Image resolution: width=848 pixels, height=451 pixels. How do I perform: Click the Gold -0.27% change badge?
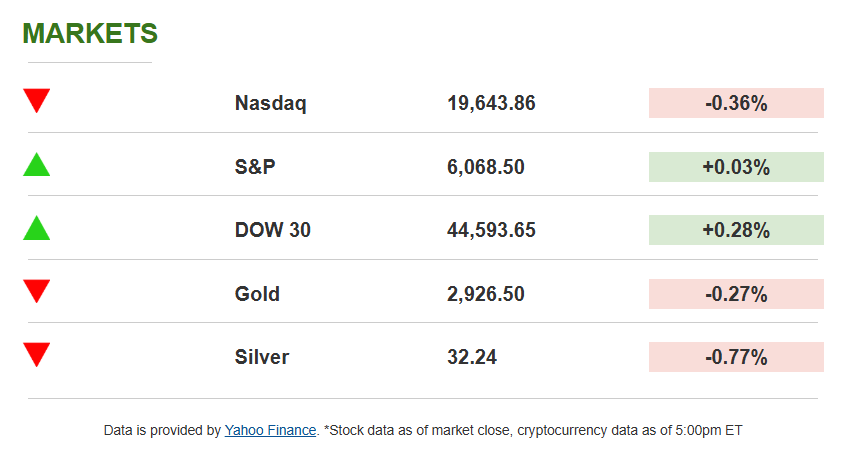pos(736,294)
